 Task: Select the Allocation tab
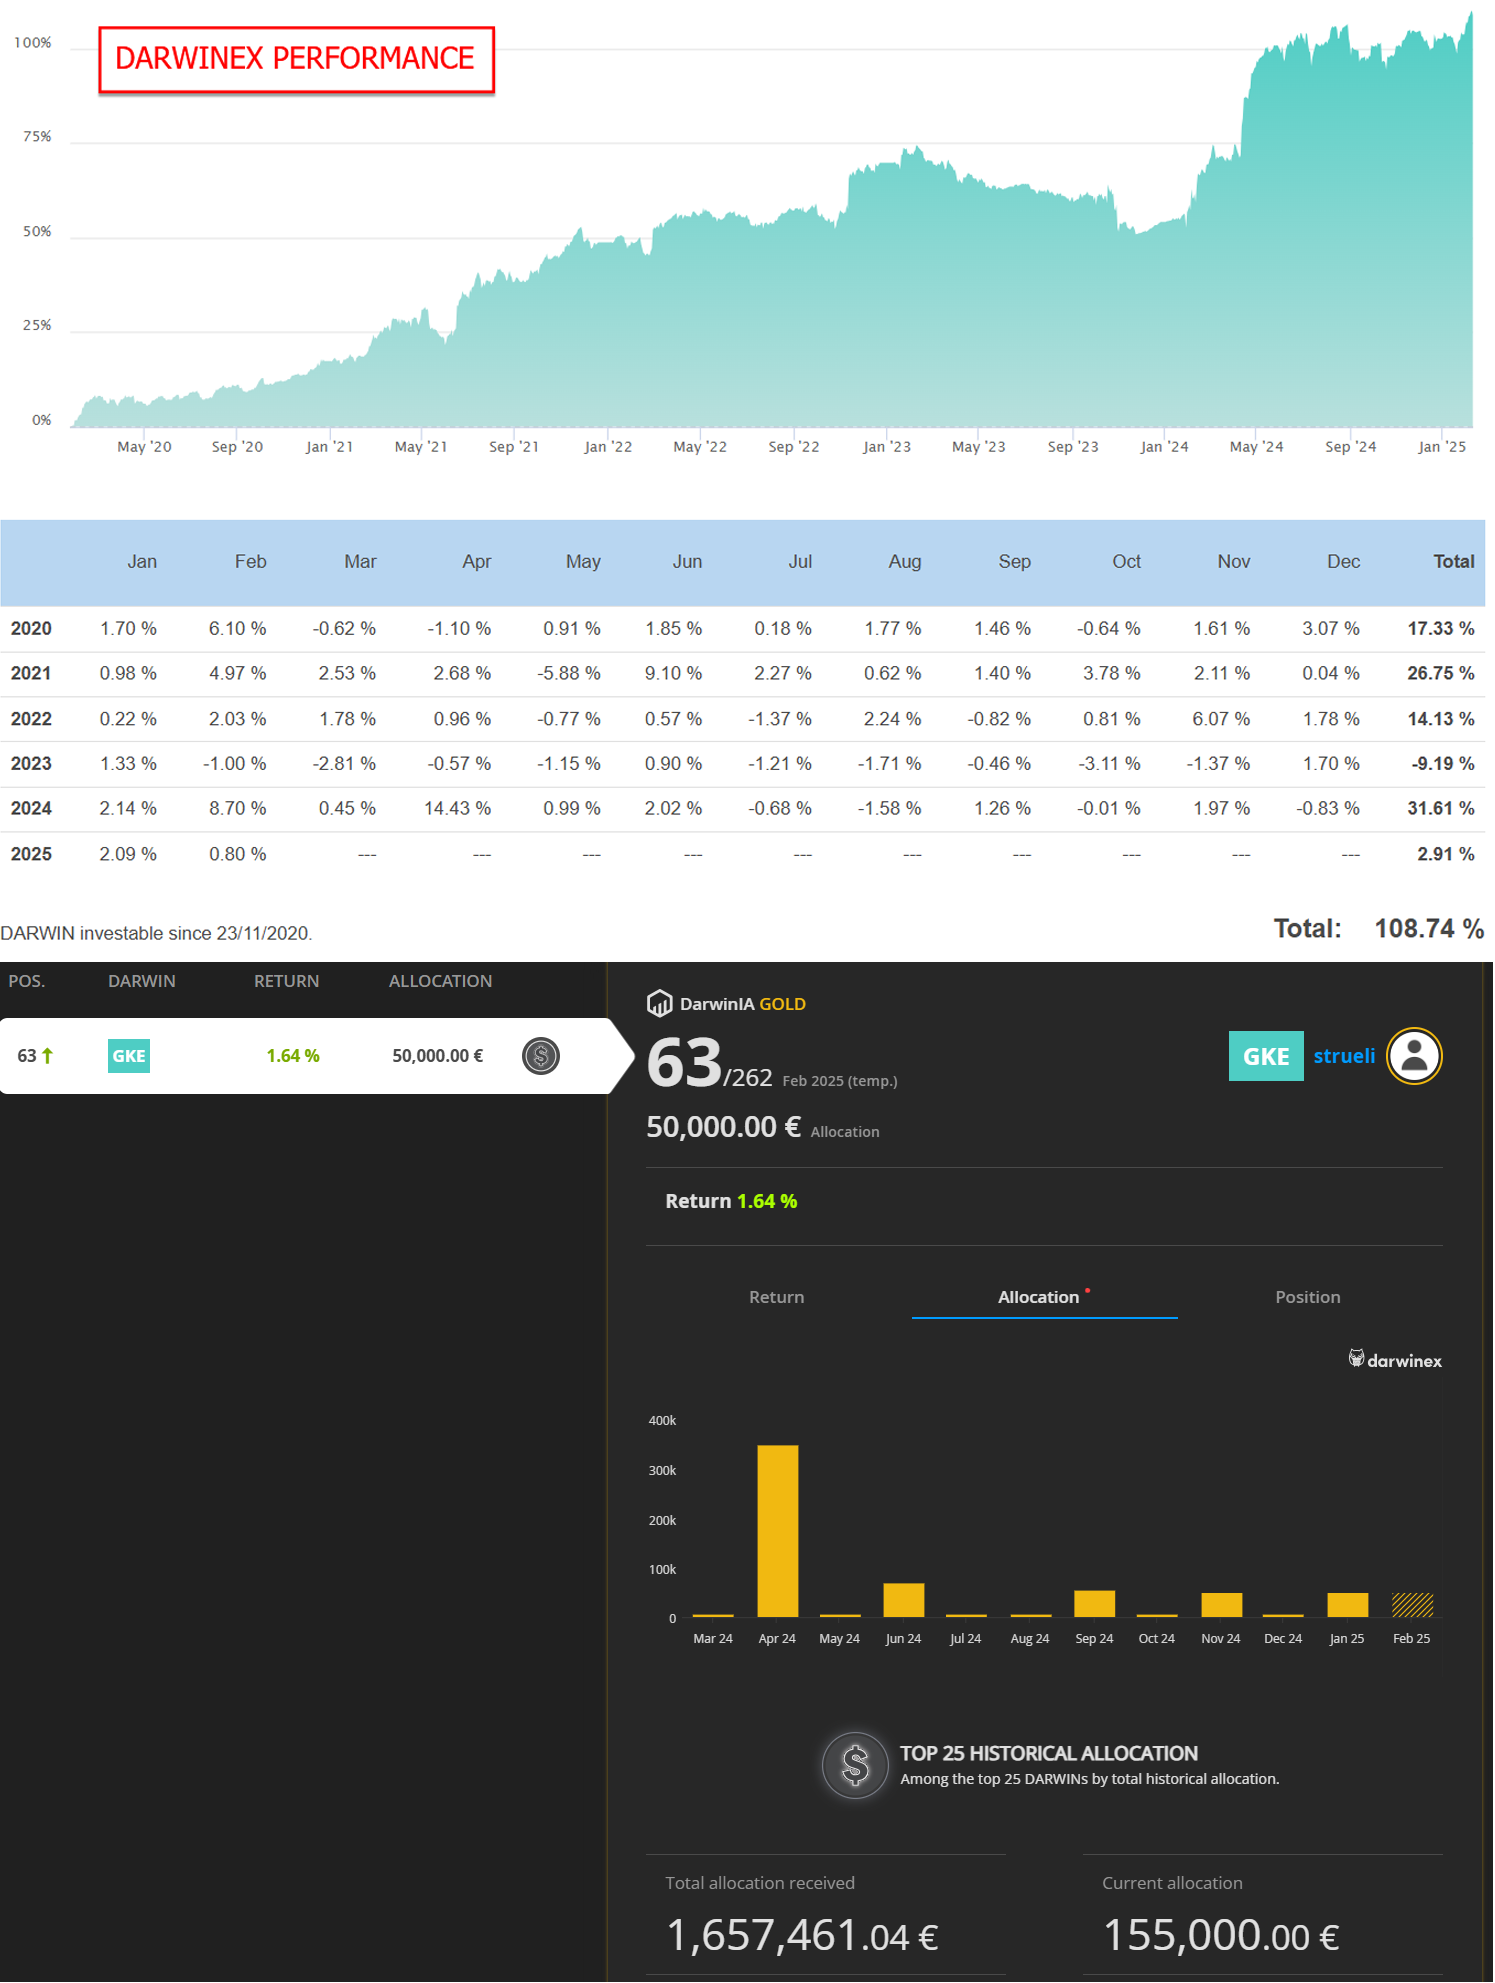click(1039, 1297)
